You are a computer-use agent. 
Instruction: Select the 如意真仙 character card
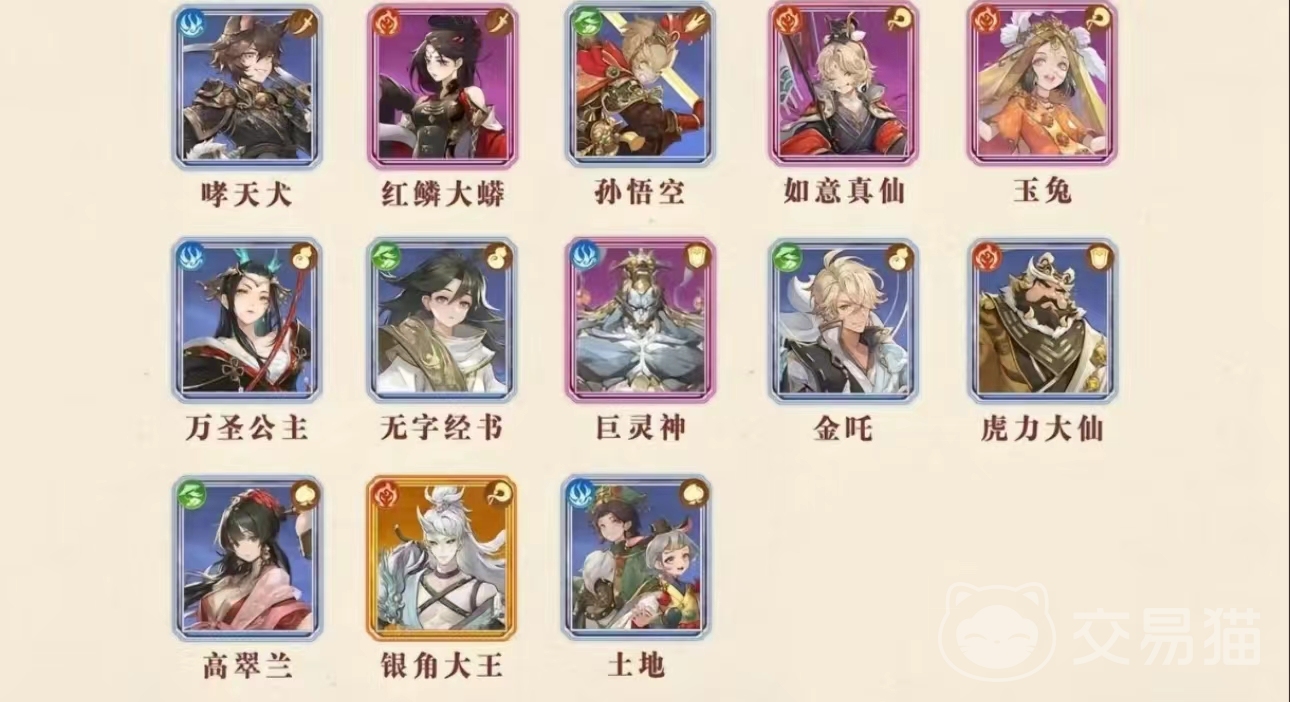843,85
